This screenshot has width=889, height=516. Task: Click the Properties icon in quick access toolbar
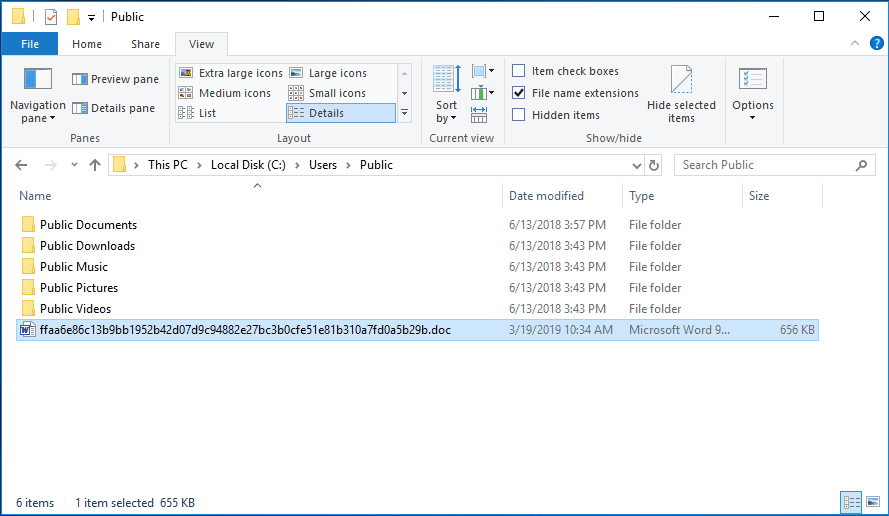click(51, 17)
